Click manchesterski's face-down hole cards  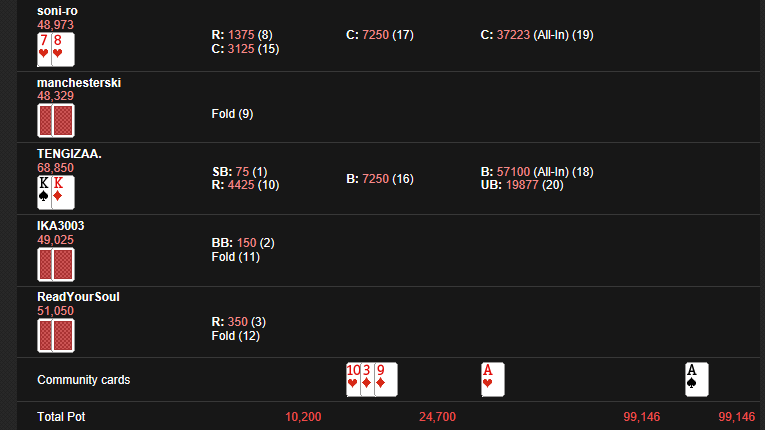(x=56, y=120)
